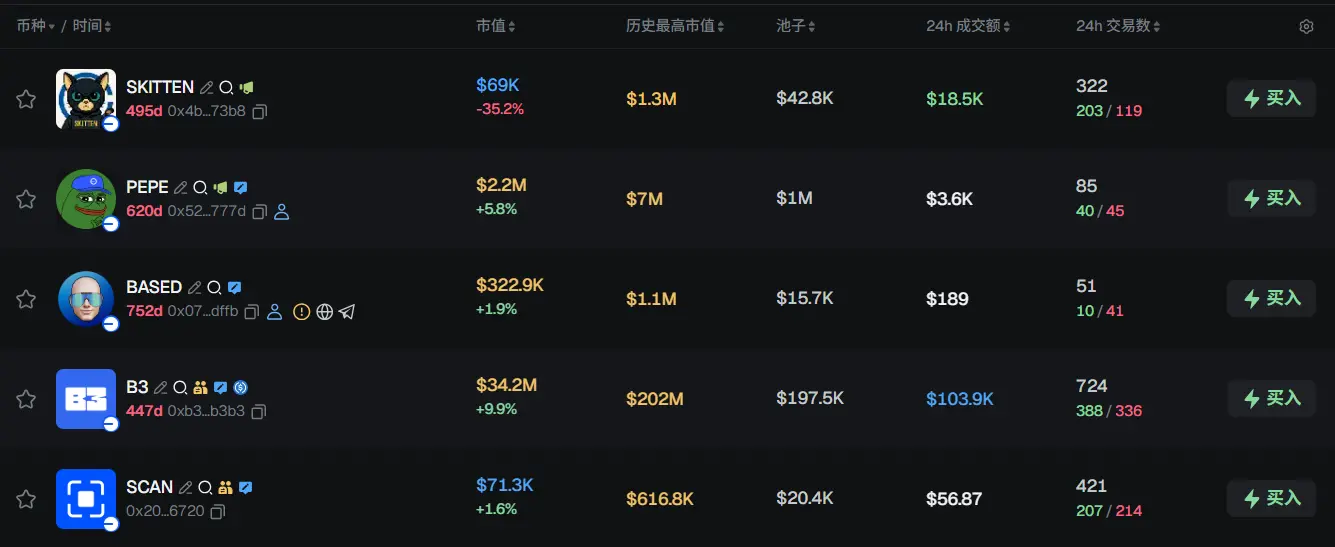
Task: Sort by 池子 column header
Action: (796, 26)
